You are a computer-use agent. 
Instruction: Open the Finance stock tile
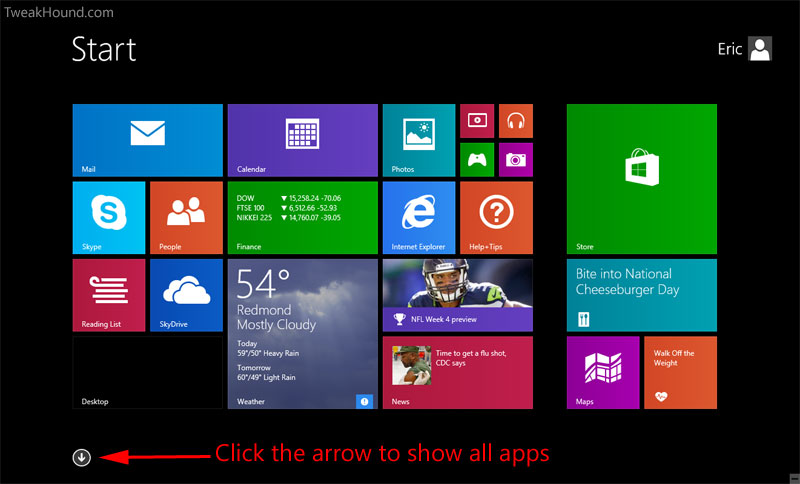(x=303, y=218)
